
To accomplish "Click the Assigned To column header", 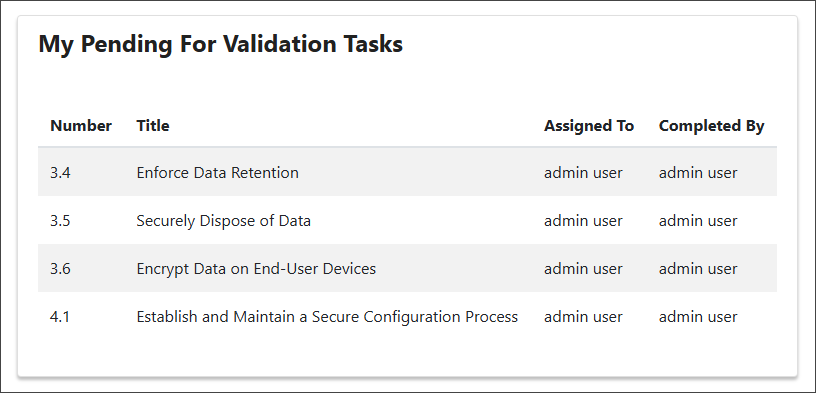I will click(589, 126).
